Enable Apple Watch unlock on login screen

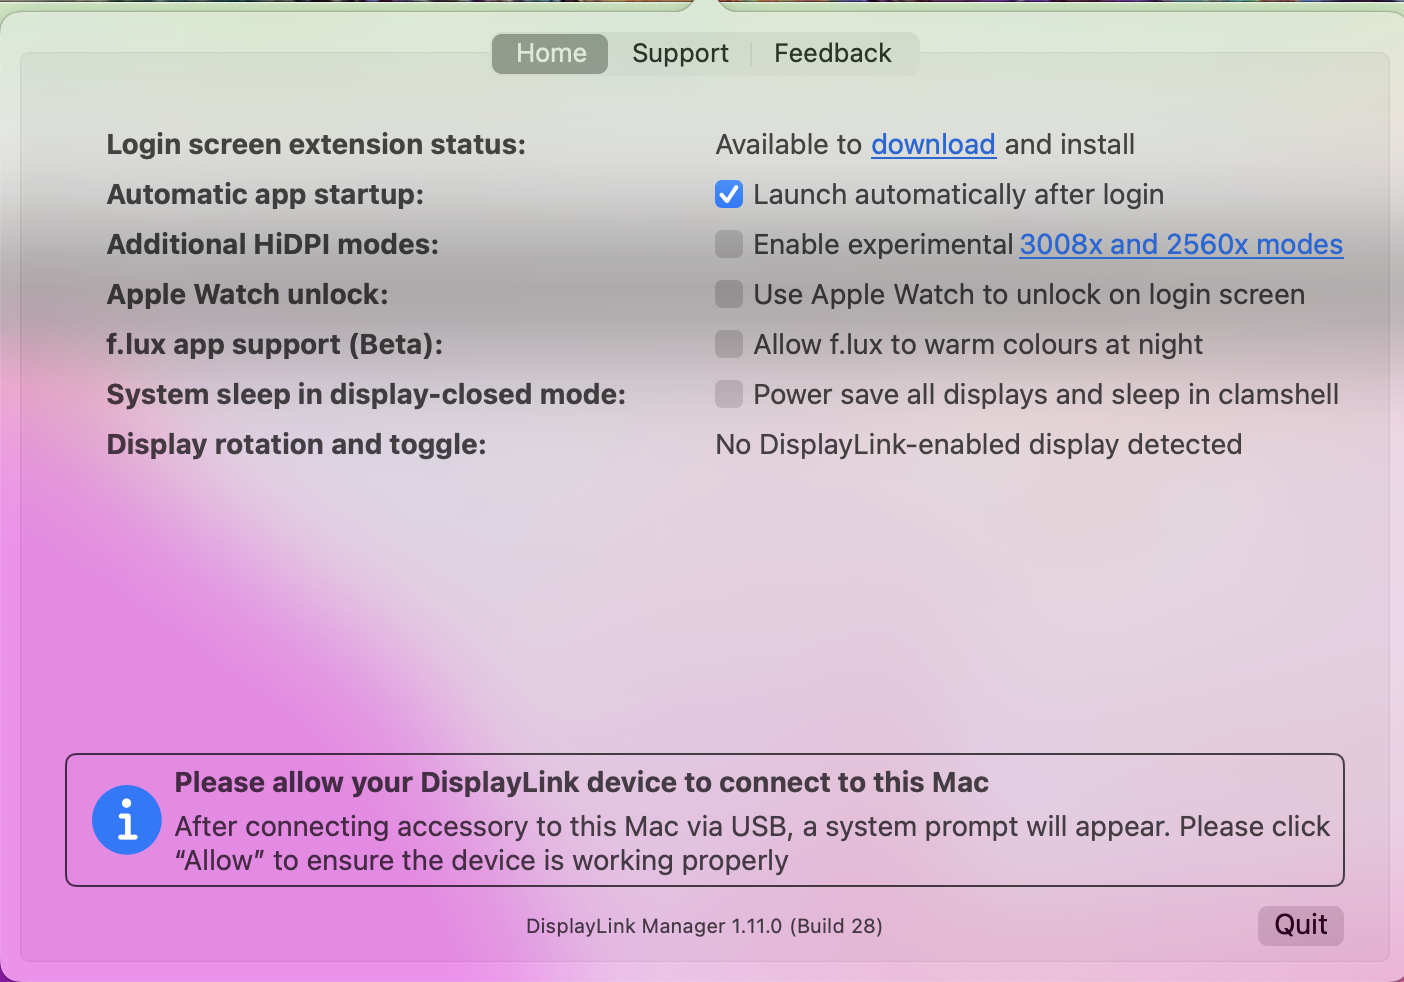tap(729, 294)
